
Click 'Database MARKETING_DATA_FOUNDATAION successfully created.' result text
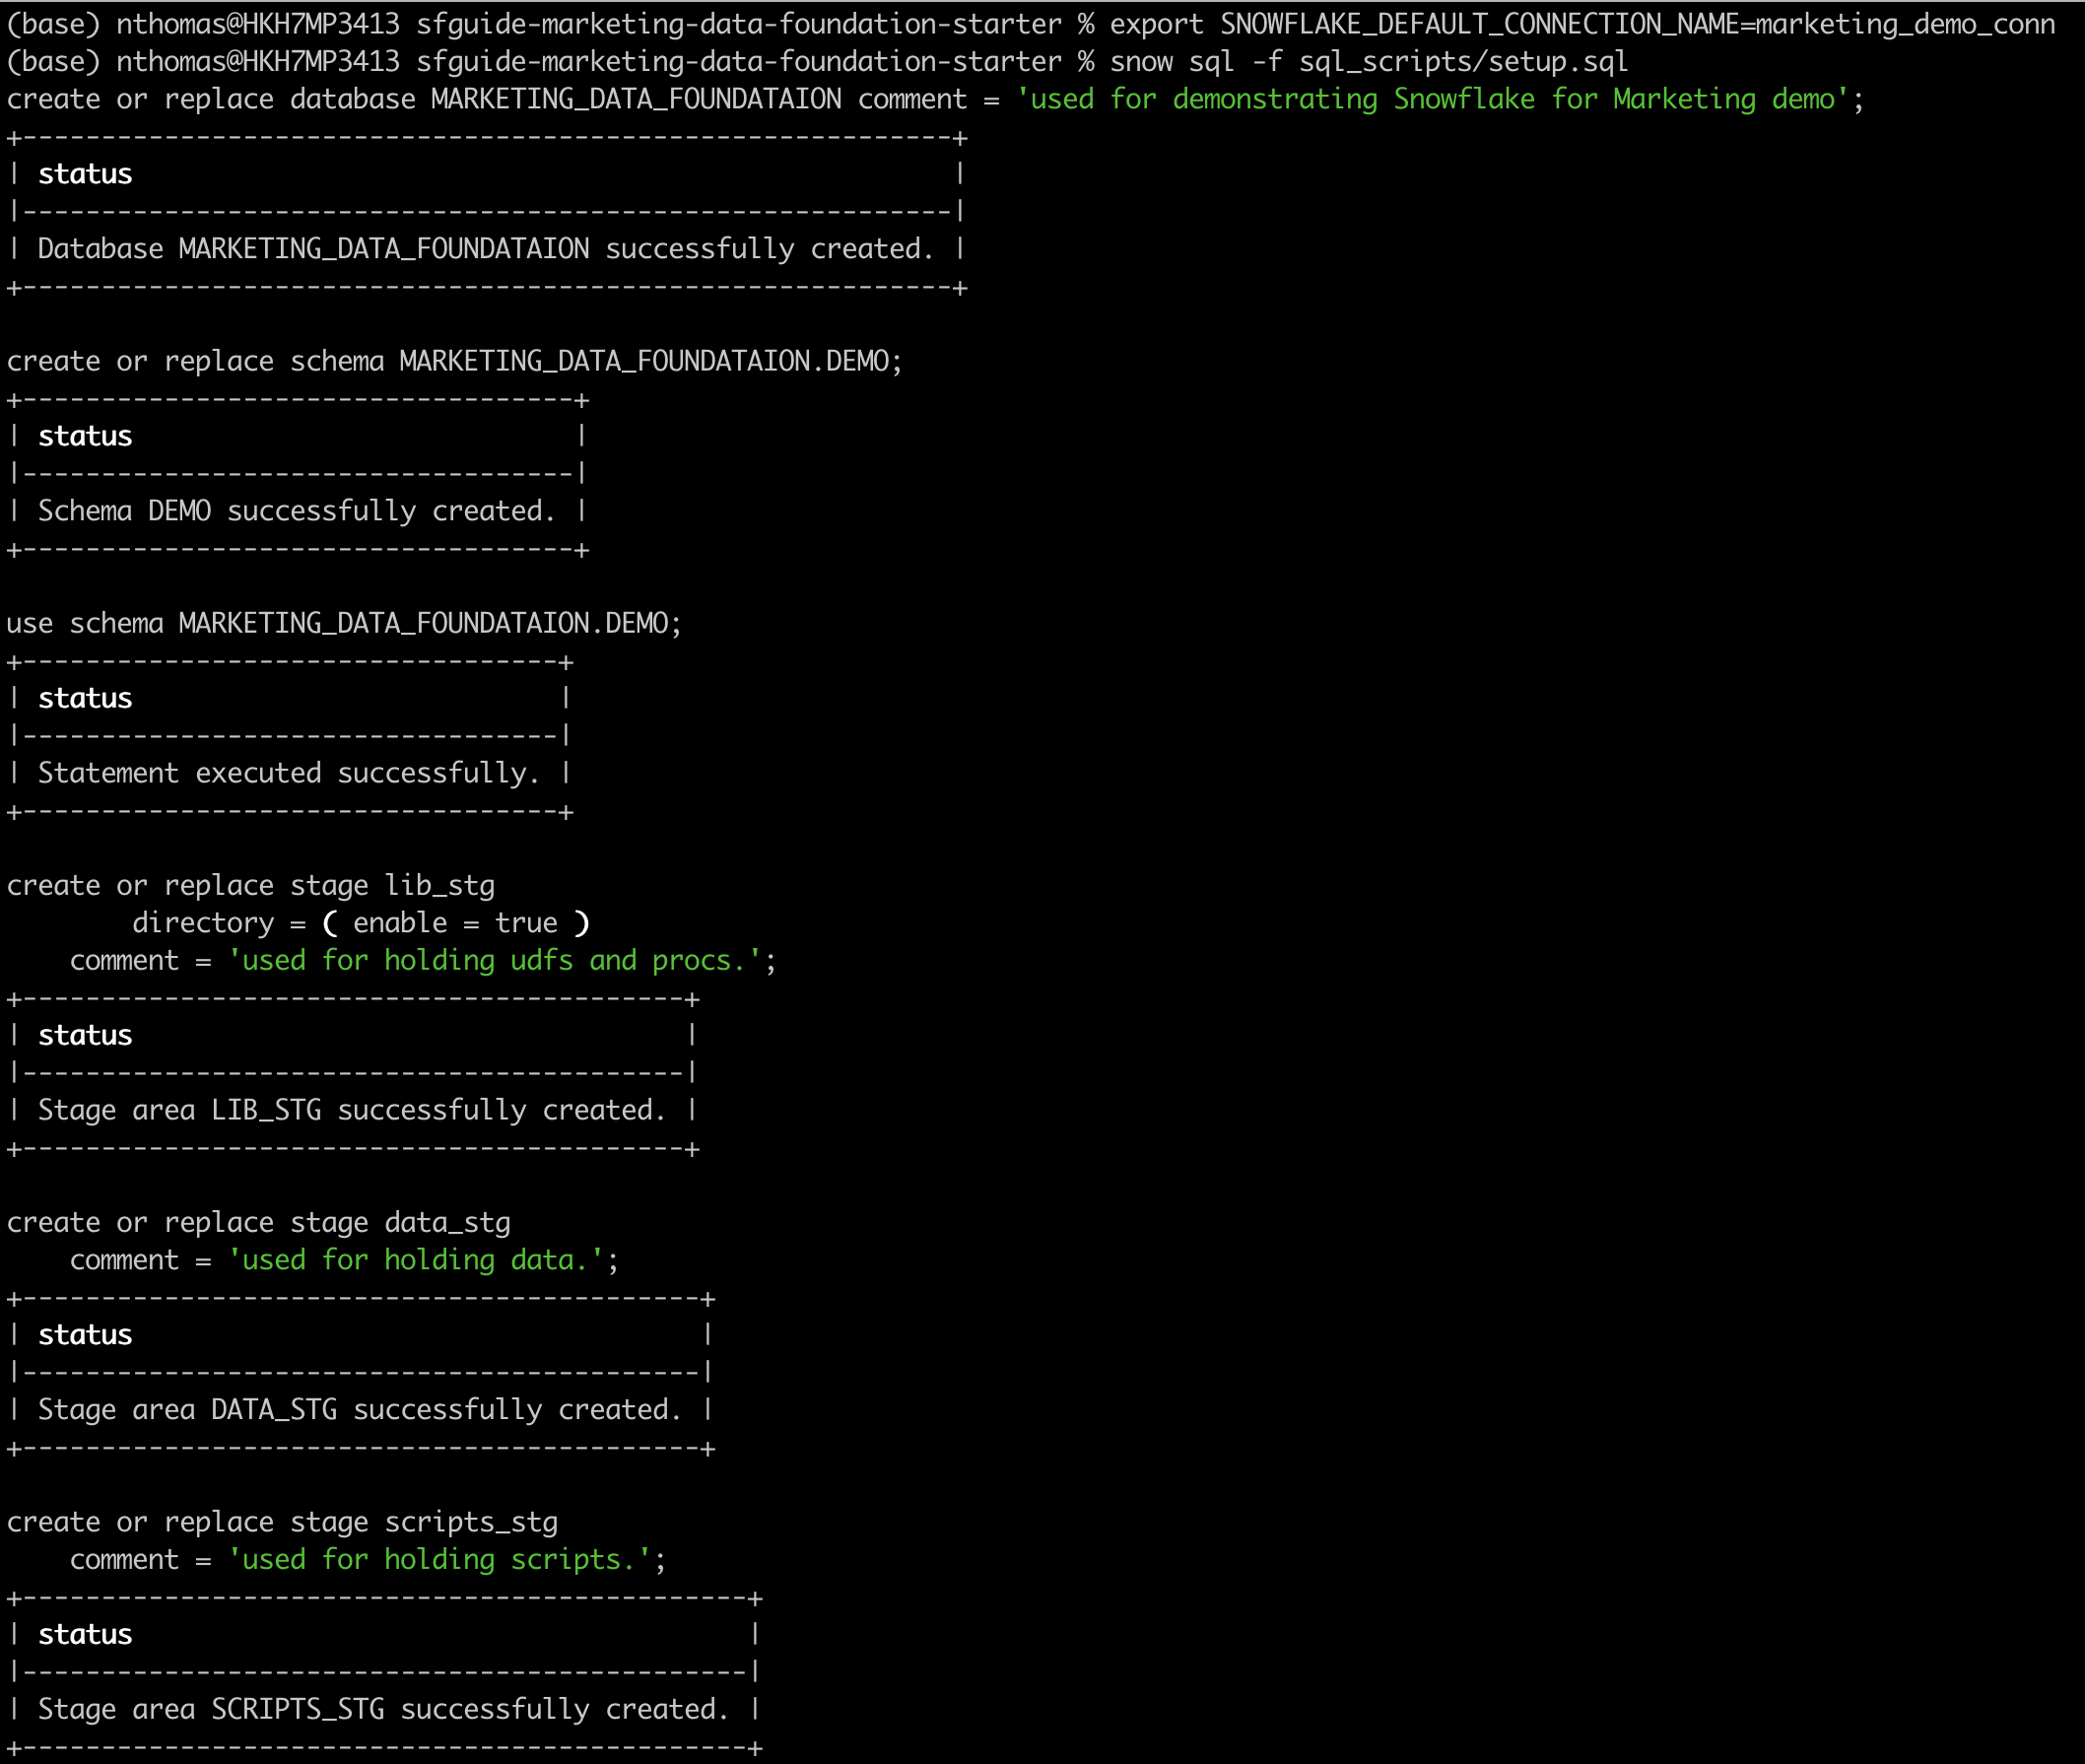click(485, 249)
